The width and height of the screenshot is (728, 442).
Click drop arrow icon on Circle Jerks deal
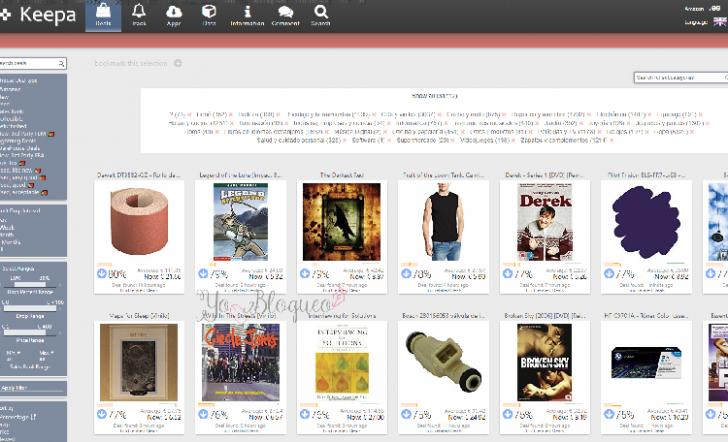pos(203,414)
